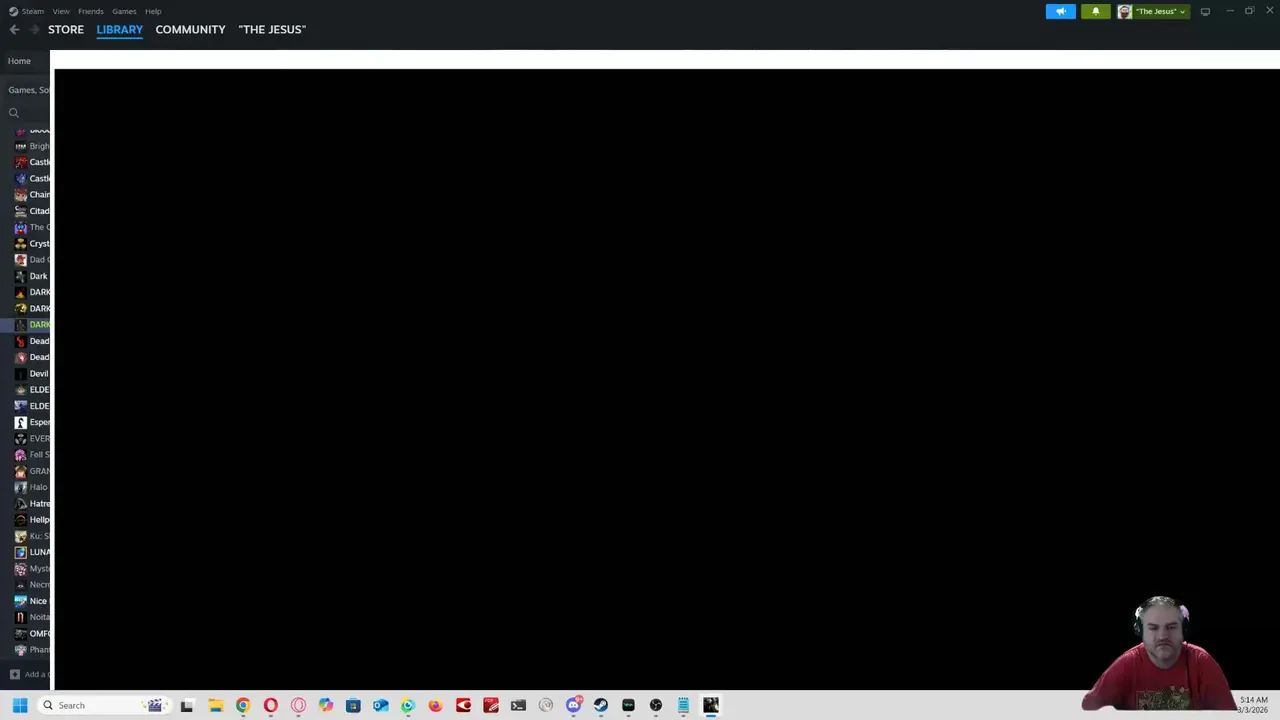Open the Steam icon in taskbar
The width and height of the screenshot is (1280, 720).
pos(600,705)
